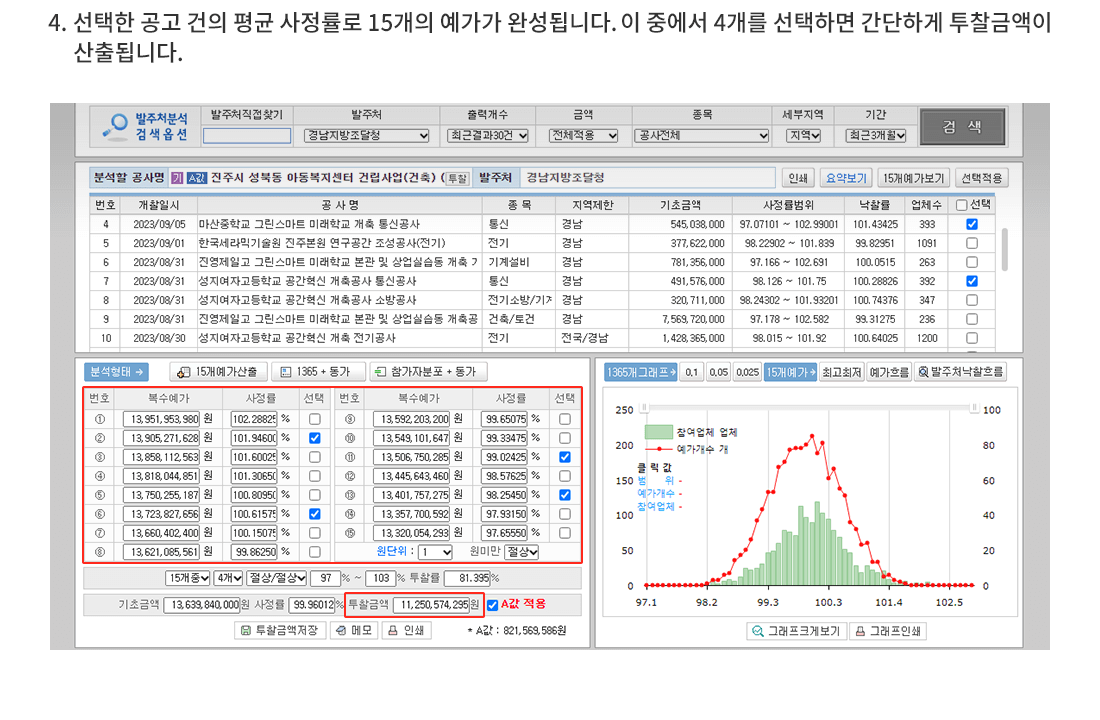Open the 메모 note button
Viewport: 1100px width, 720px height.
tap(353, 631)
